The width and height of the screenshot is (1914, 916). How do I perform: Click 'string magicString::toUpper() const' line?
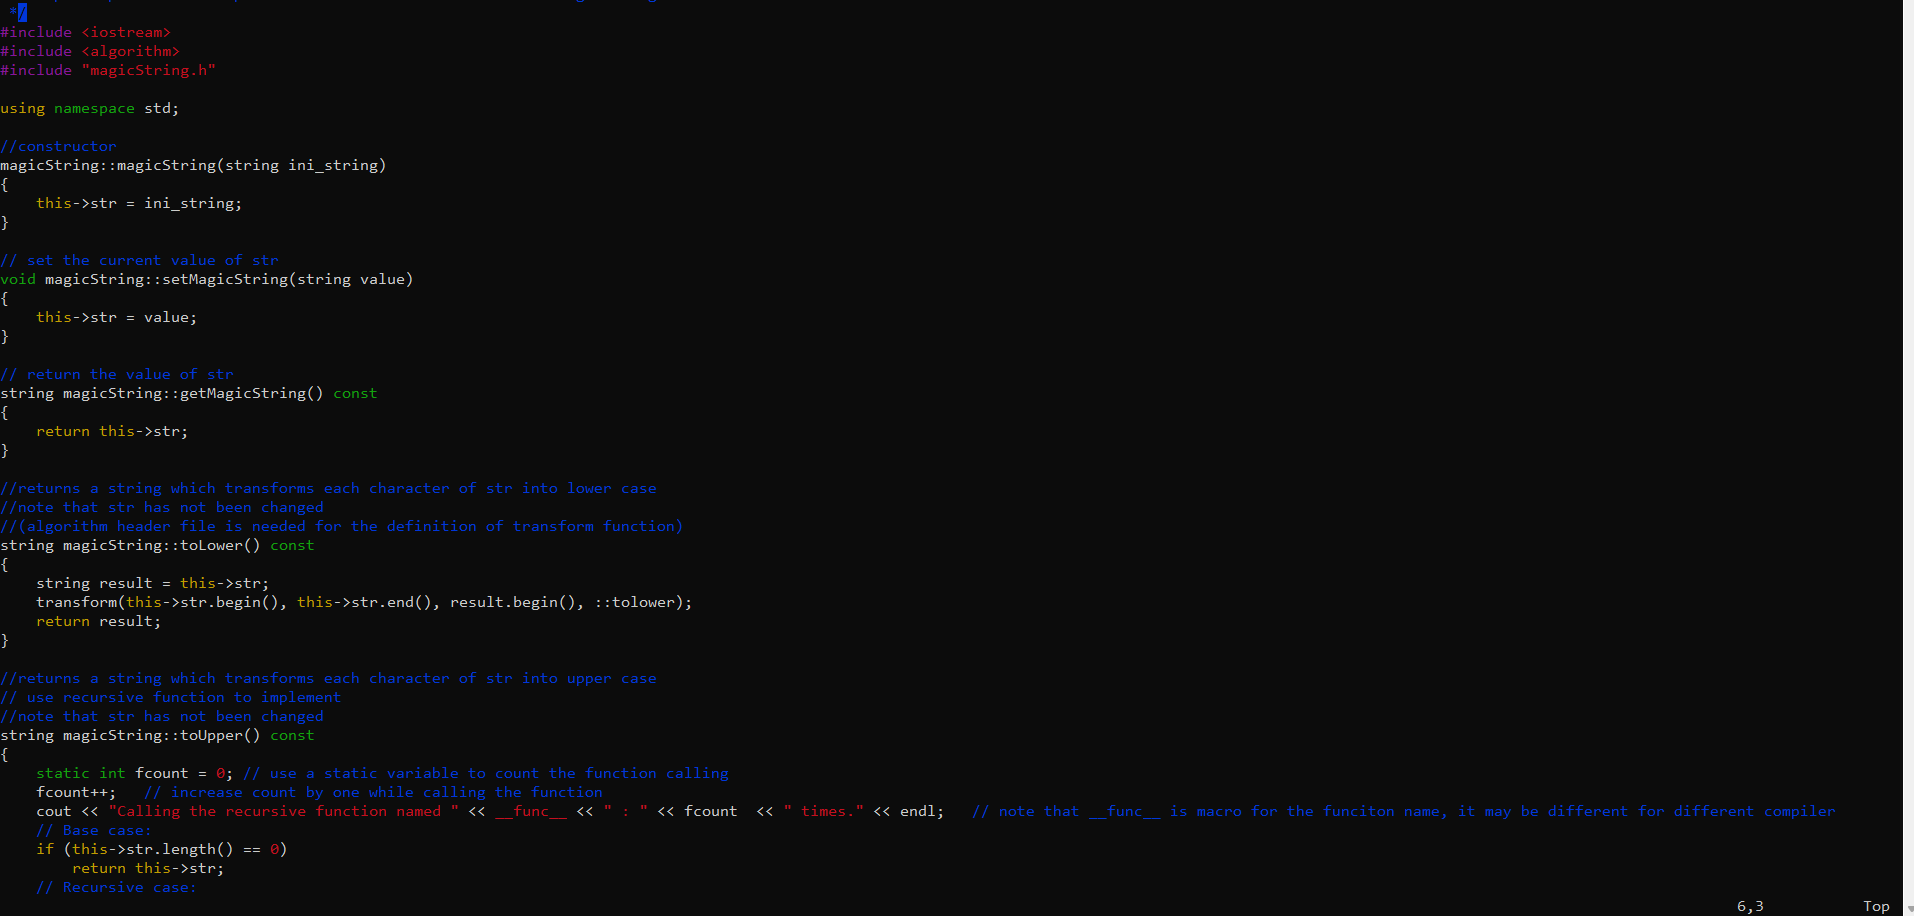pos(157,735)
